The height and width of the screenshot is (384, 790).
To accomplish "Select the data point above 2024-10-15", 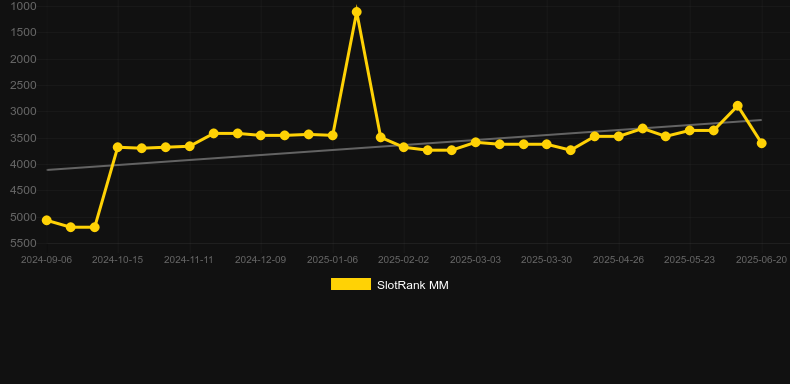I will click(118, 147).
